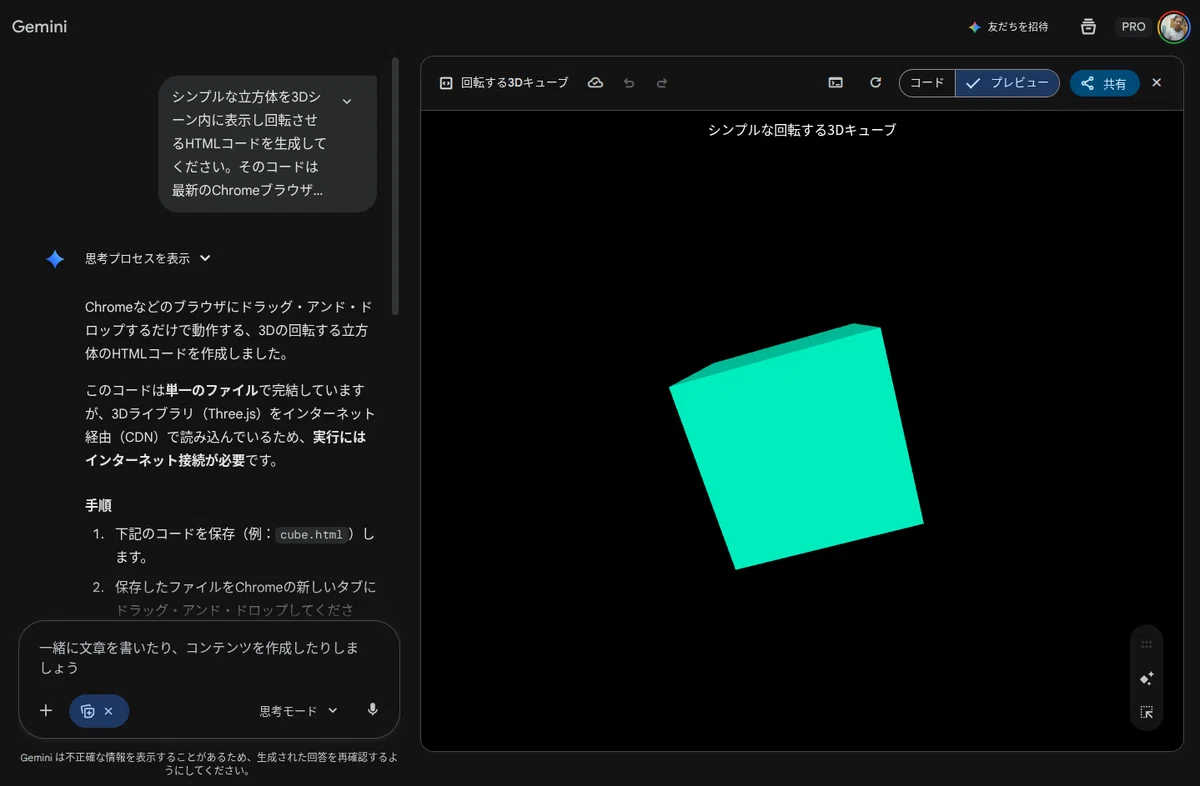Click the 手順 heading text
Viewport: 1200px width, 786px height.
coord(99,506)
